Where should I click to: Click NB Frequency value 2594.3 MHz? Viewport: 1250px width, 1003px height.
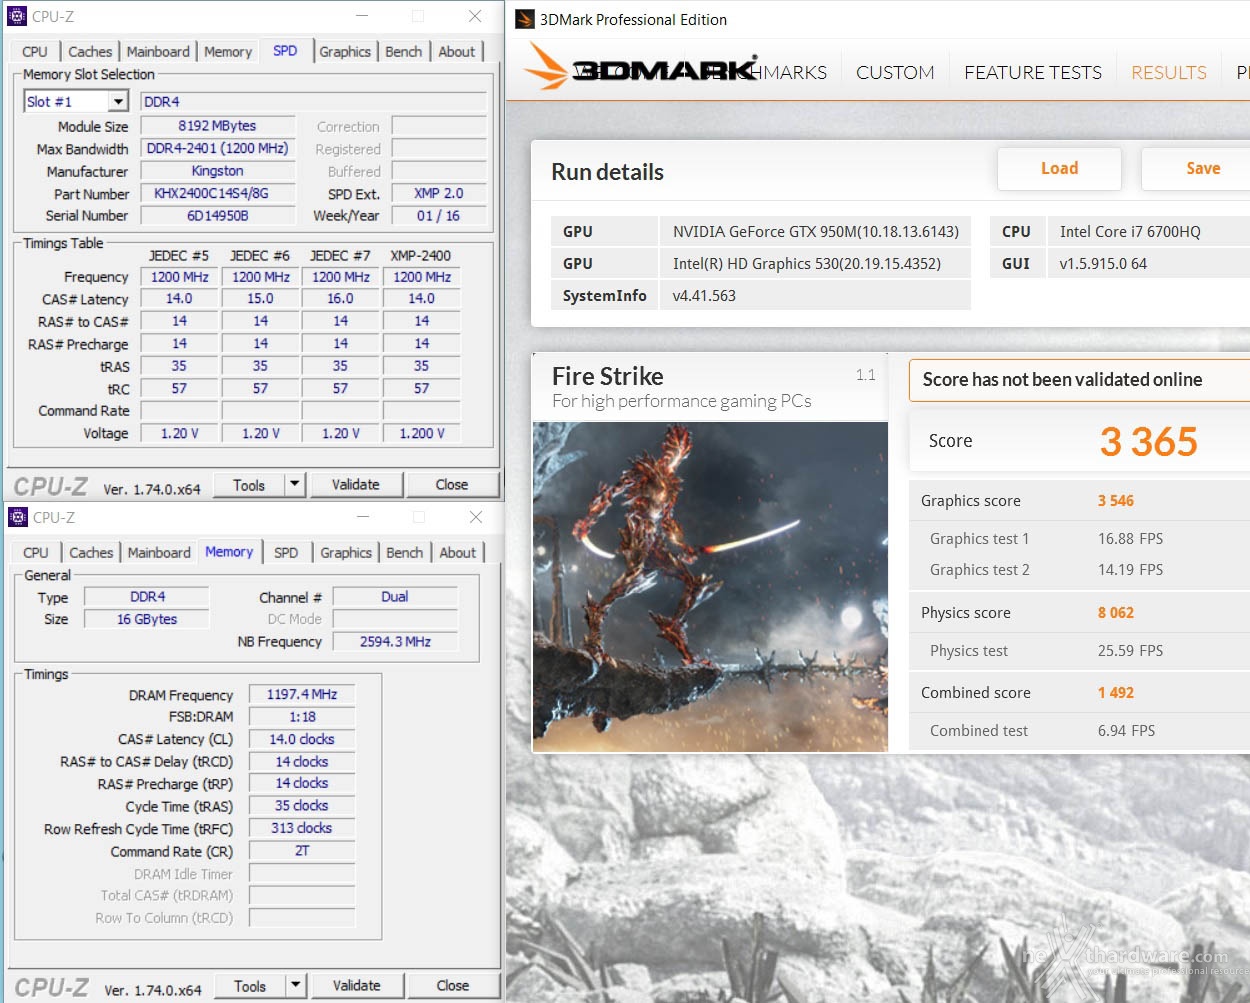point(395,641)
